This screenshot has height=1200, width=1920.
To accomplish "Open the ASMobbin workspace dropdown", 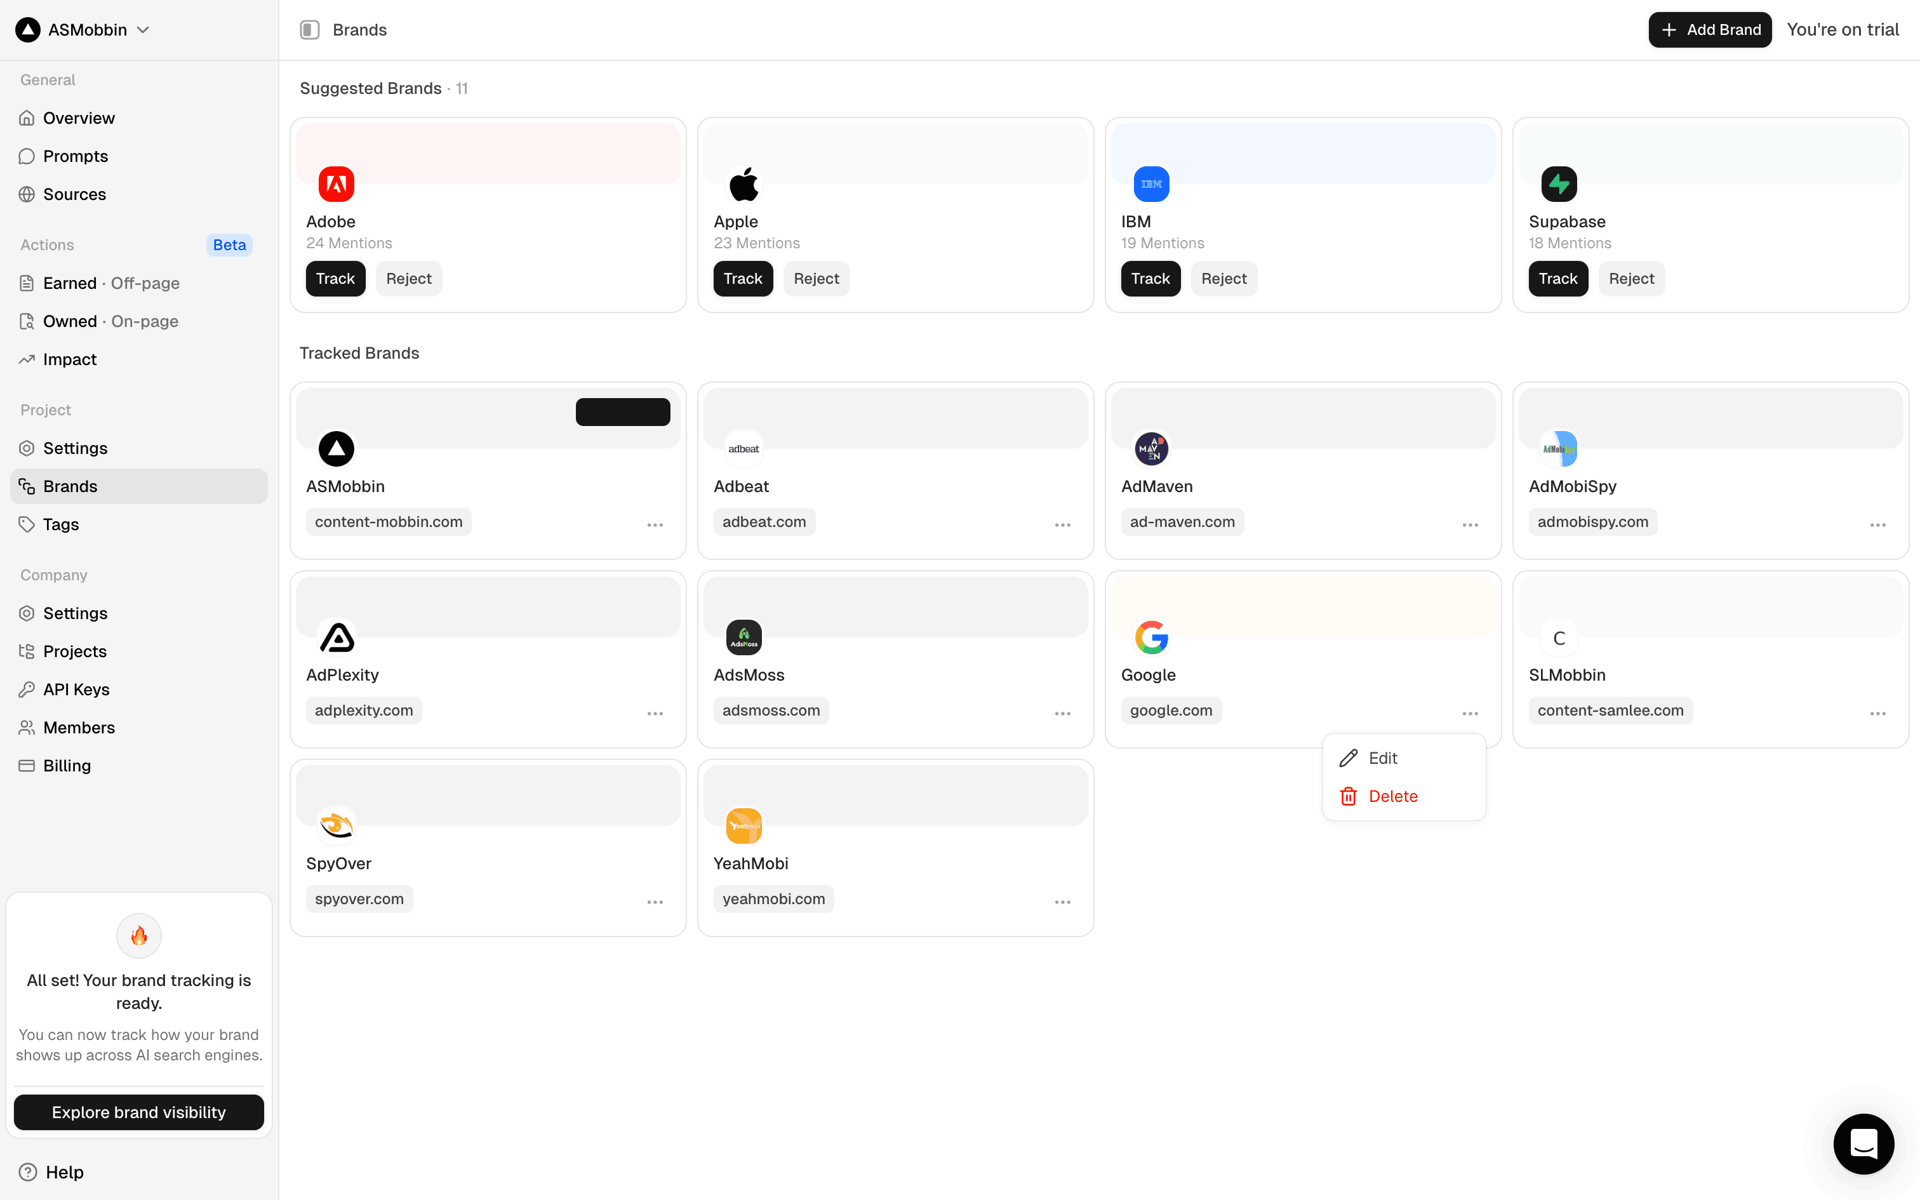I will pyautogui.click(x=83, y=30).
